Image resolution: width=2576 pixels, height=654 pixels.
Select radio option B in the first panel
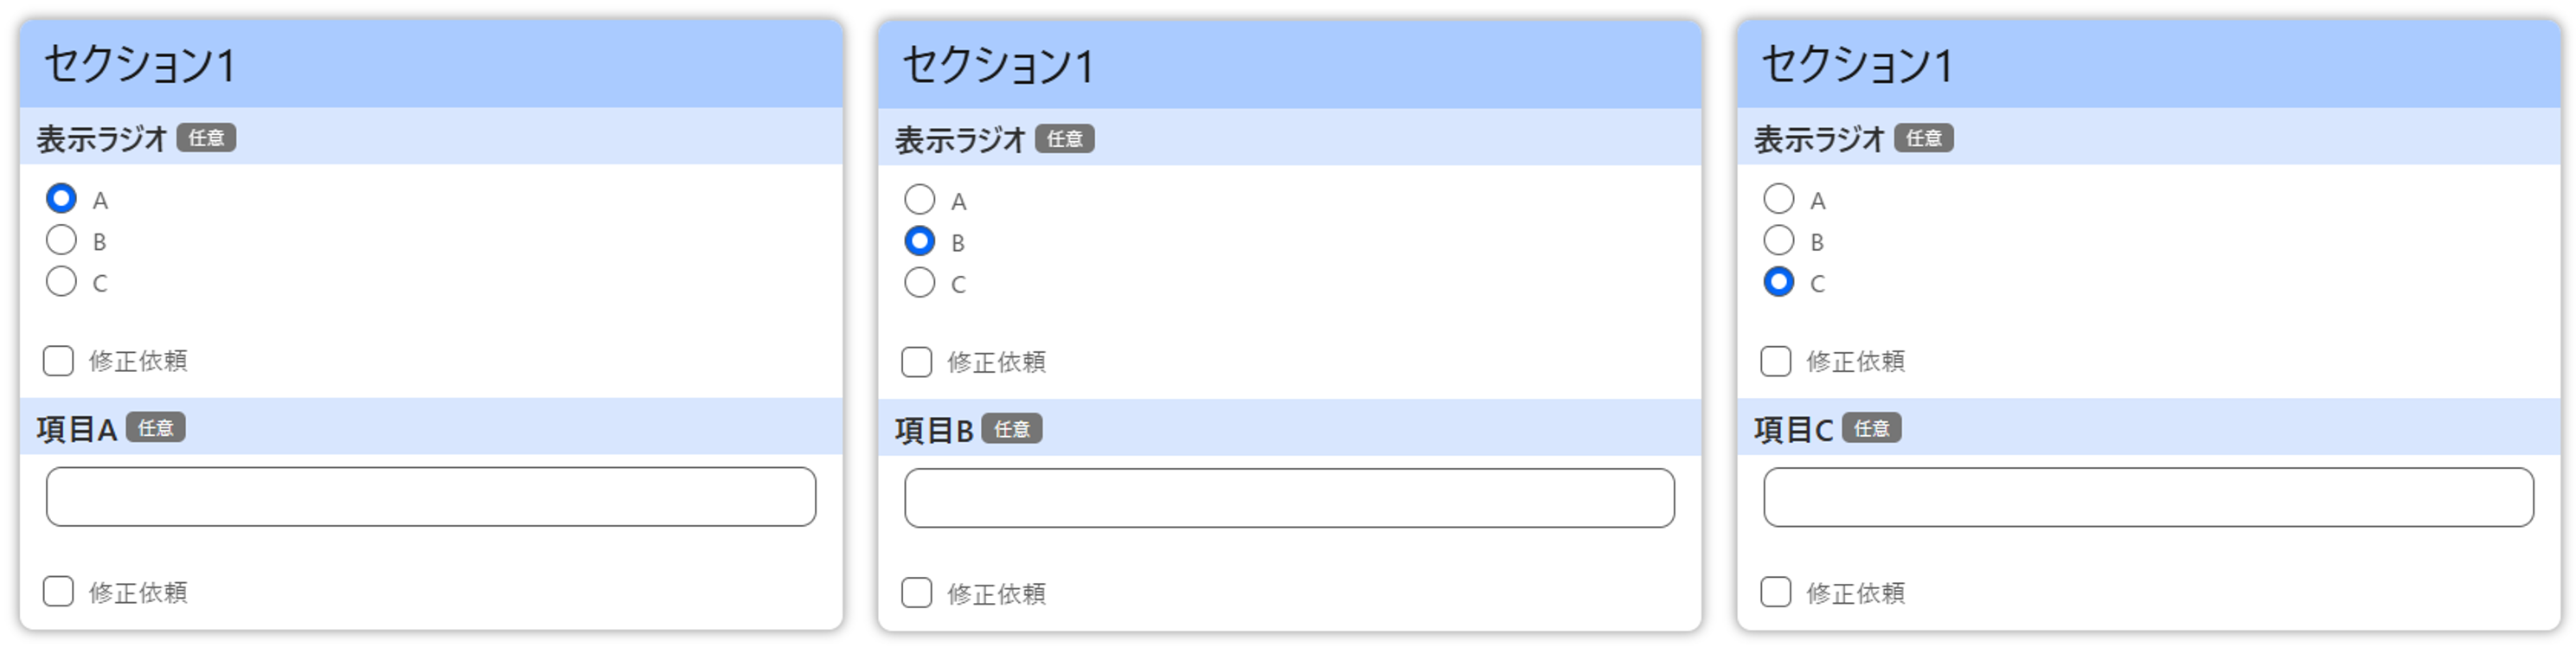(62, 240)
